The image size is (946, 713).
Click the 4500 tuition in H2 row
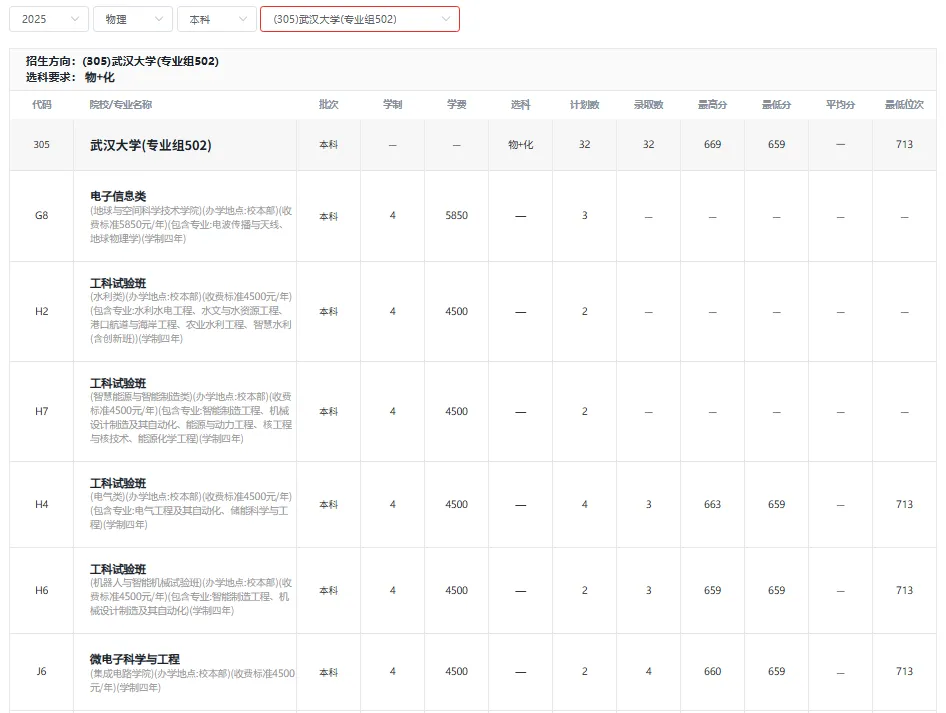(457, 311)
